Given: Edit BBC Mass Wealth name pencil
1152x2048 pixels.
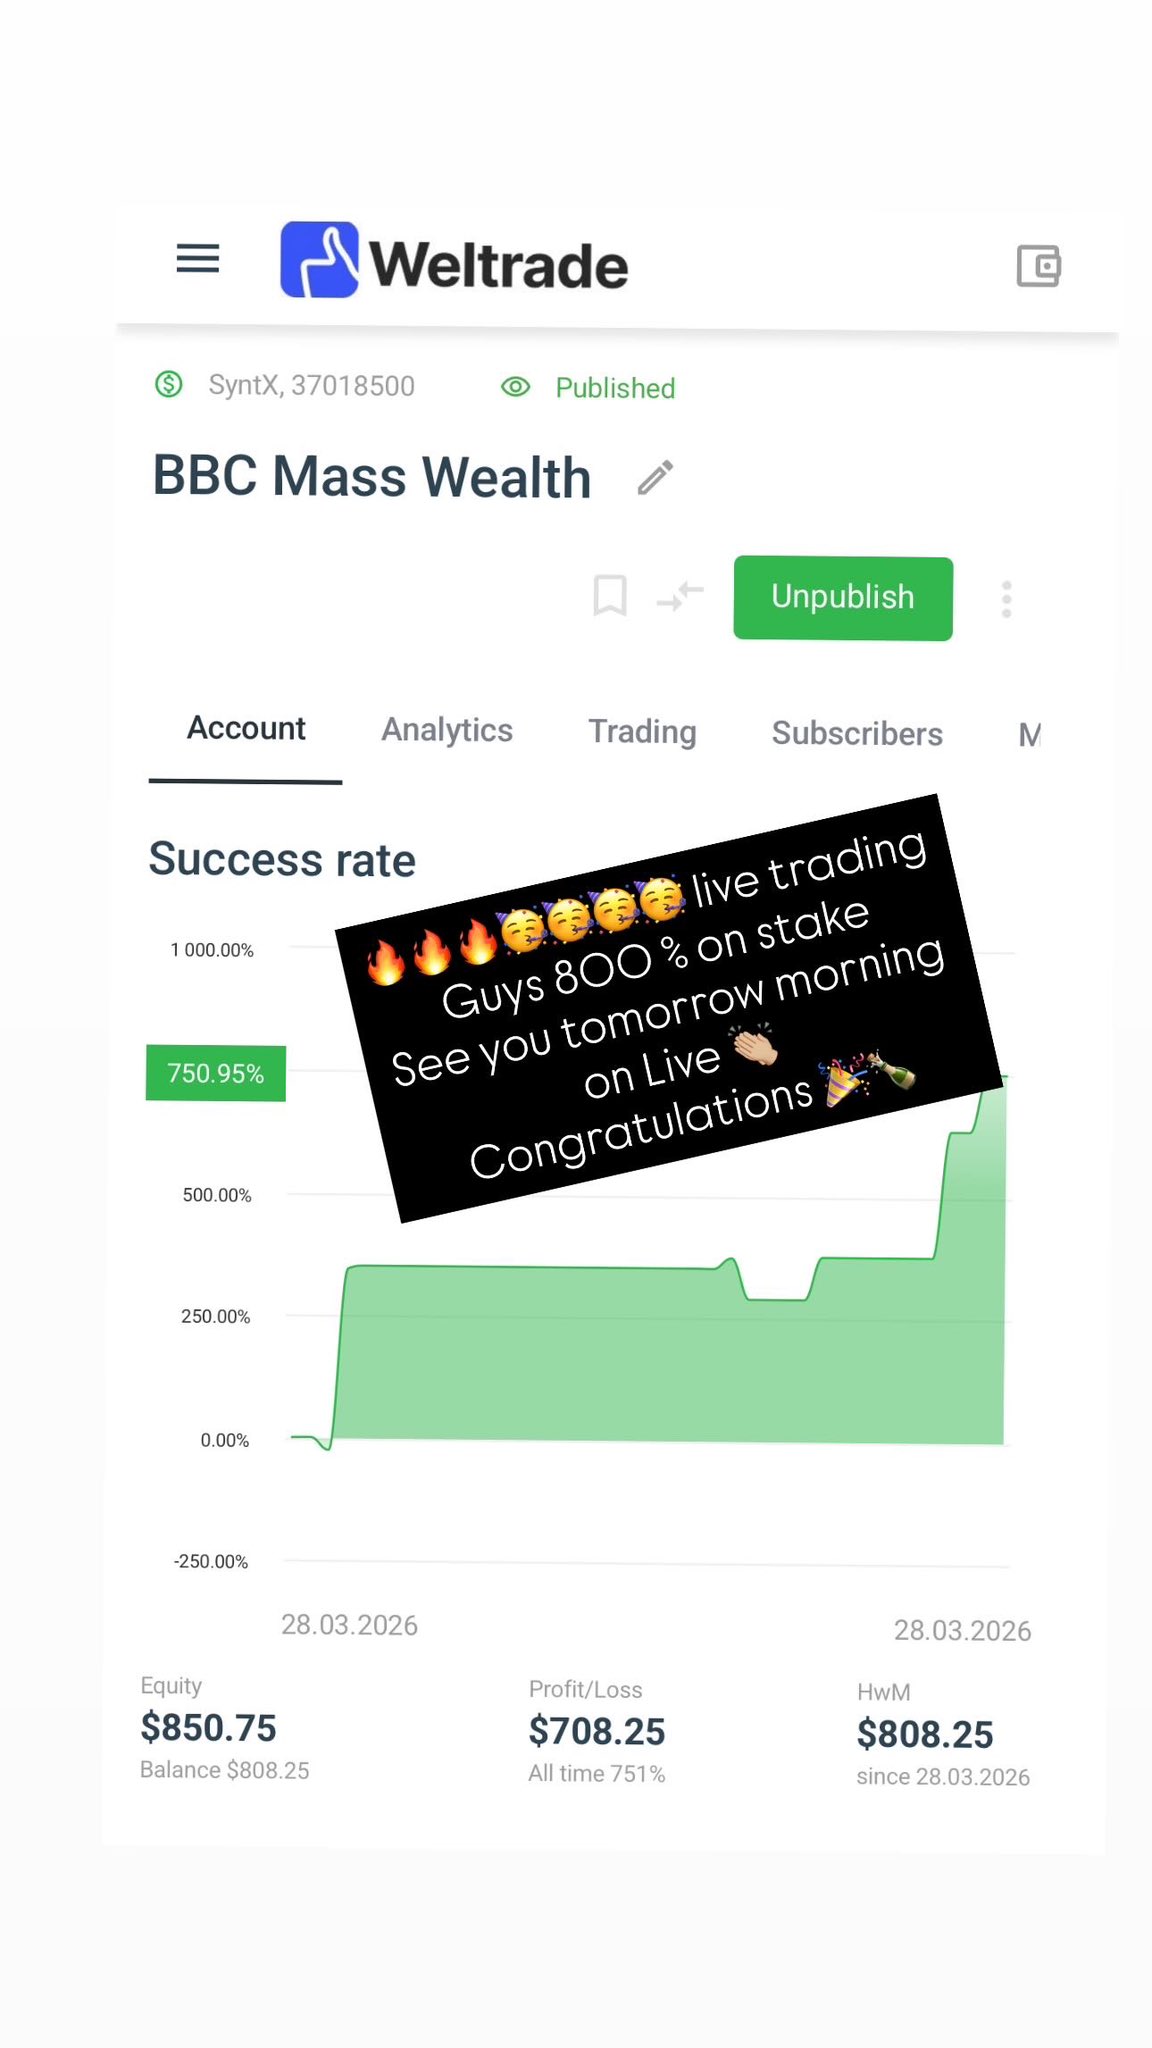Looking at the screenshot, I should pos(656,478).
